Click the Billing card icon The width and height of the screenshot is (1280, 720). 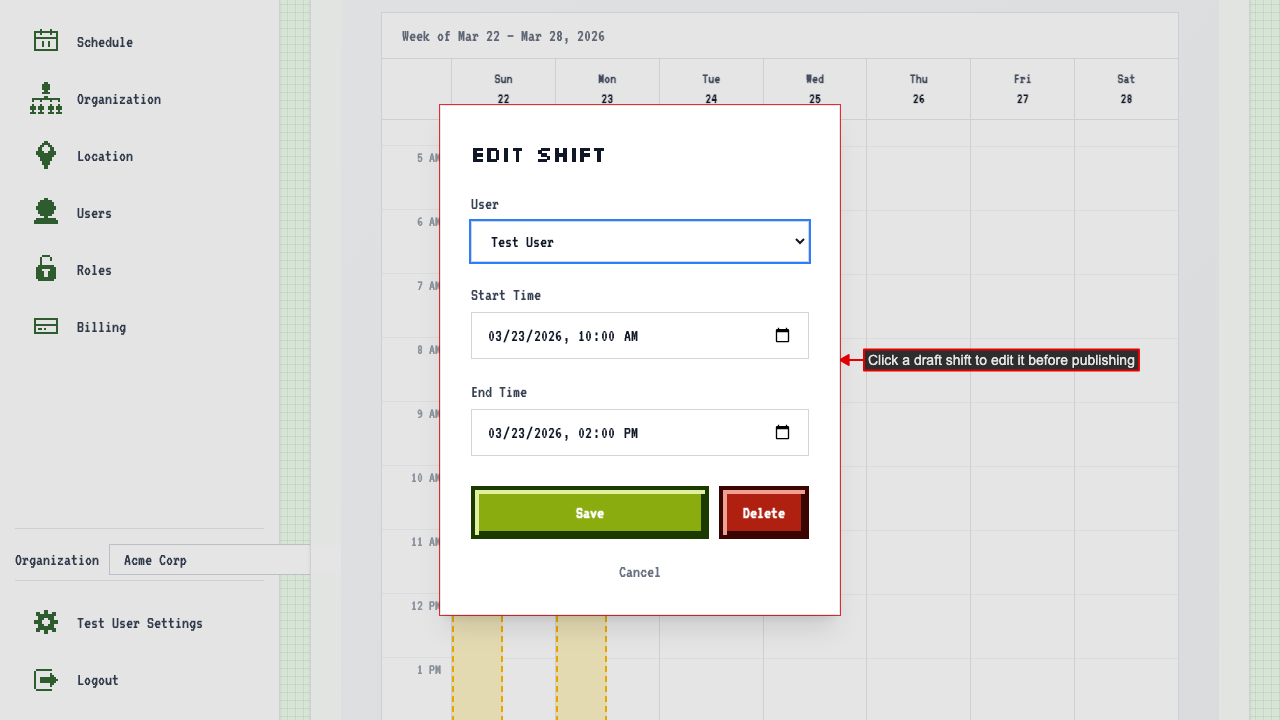pyautogui.click(x=46, y=326)
